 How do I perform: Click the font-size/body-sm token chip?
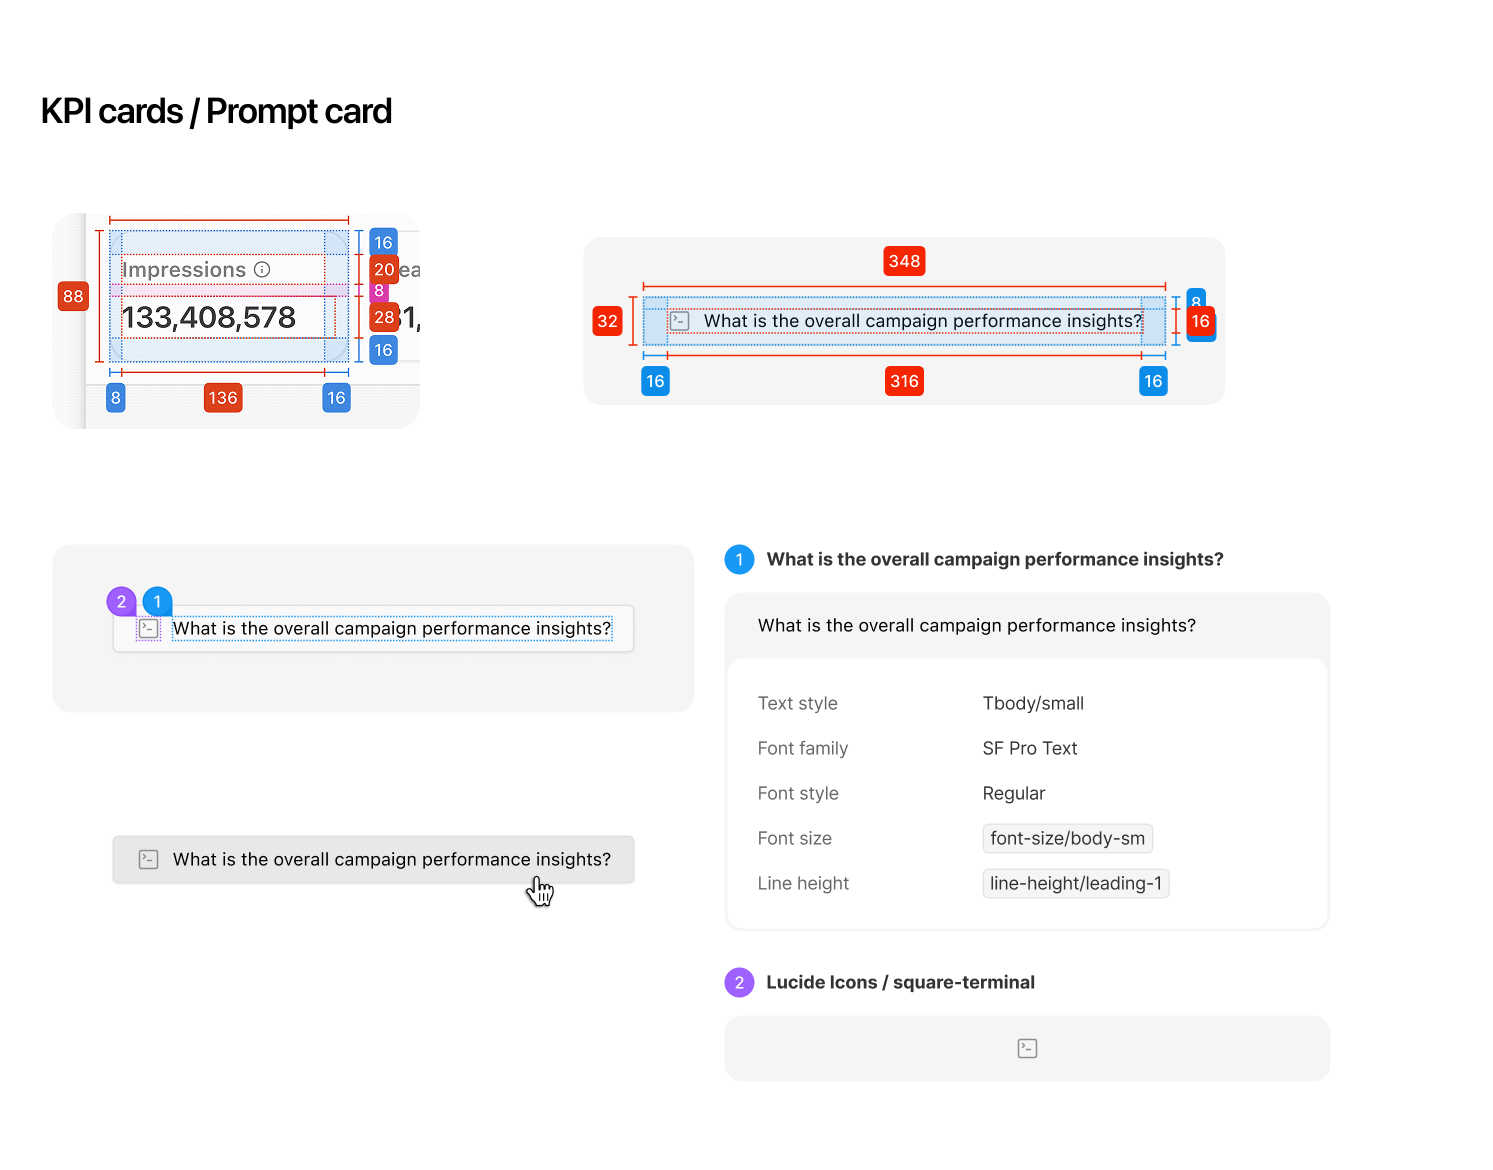pos(1067,838)
